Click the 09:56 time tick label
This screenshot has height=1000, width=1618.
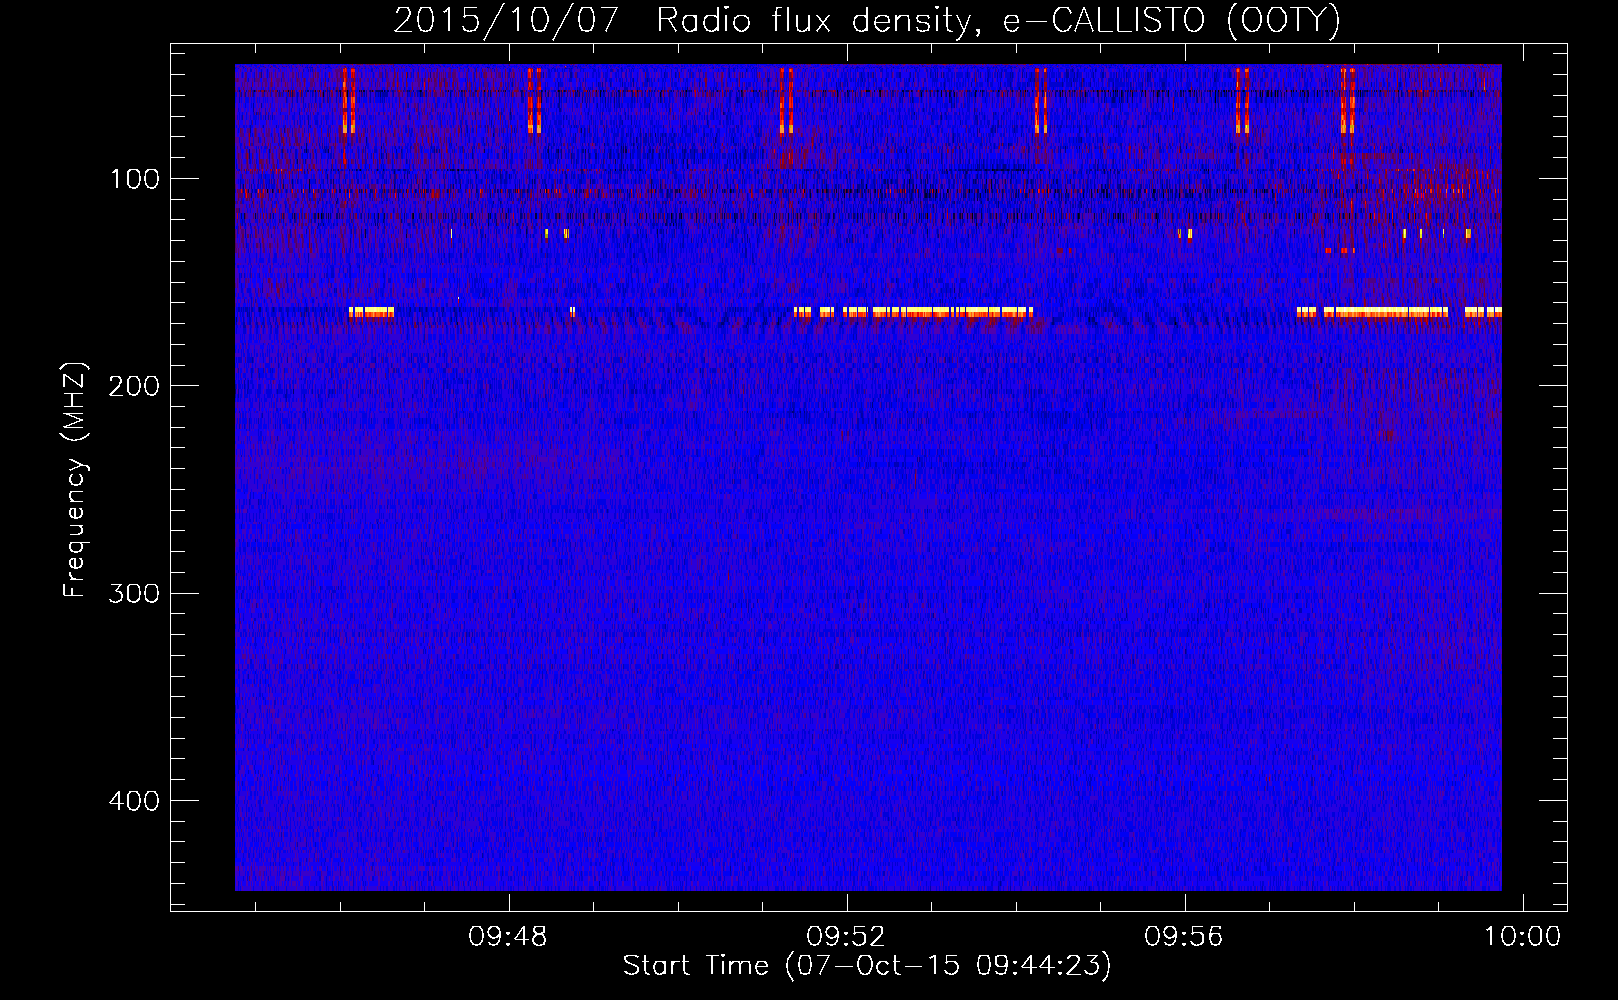[x=1184, y=937]
